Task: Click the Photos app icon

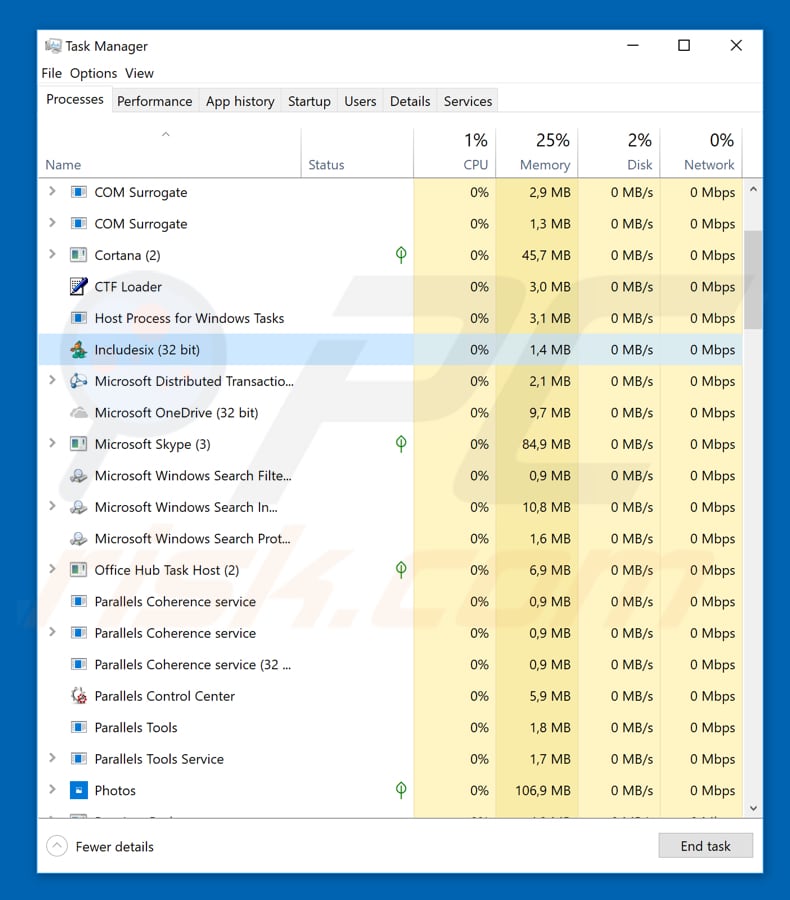Action: tap(79, 791)
